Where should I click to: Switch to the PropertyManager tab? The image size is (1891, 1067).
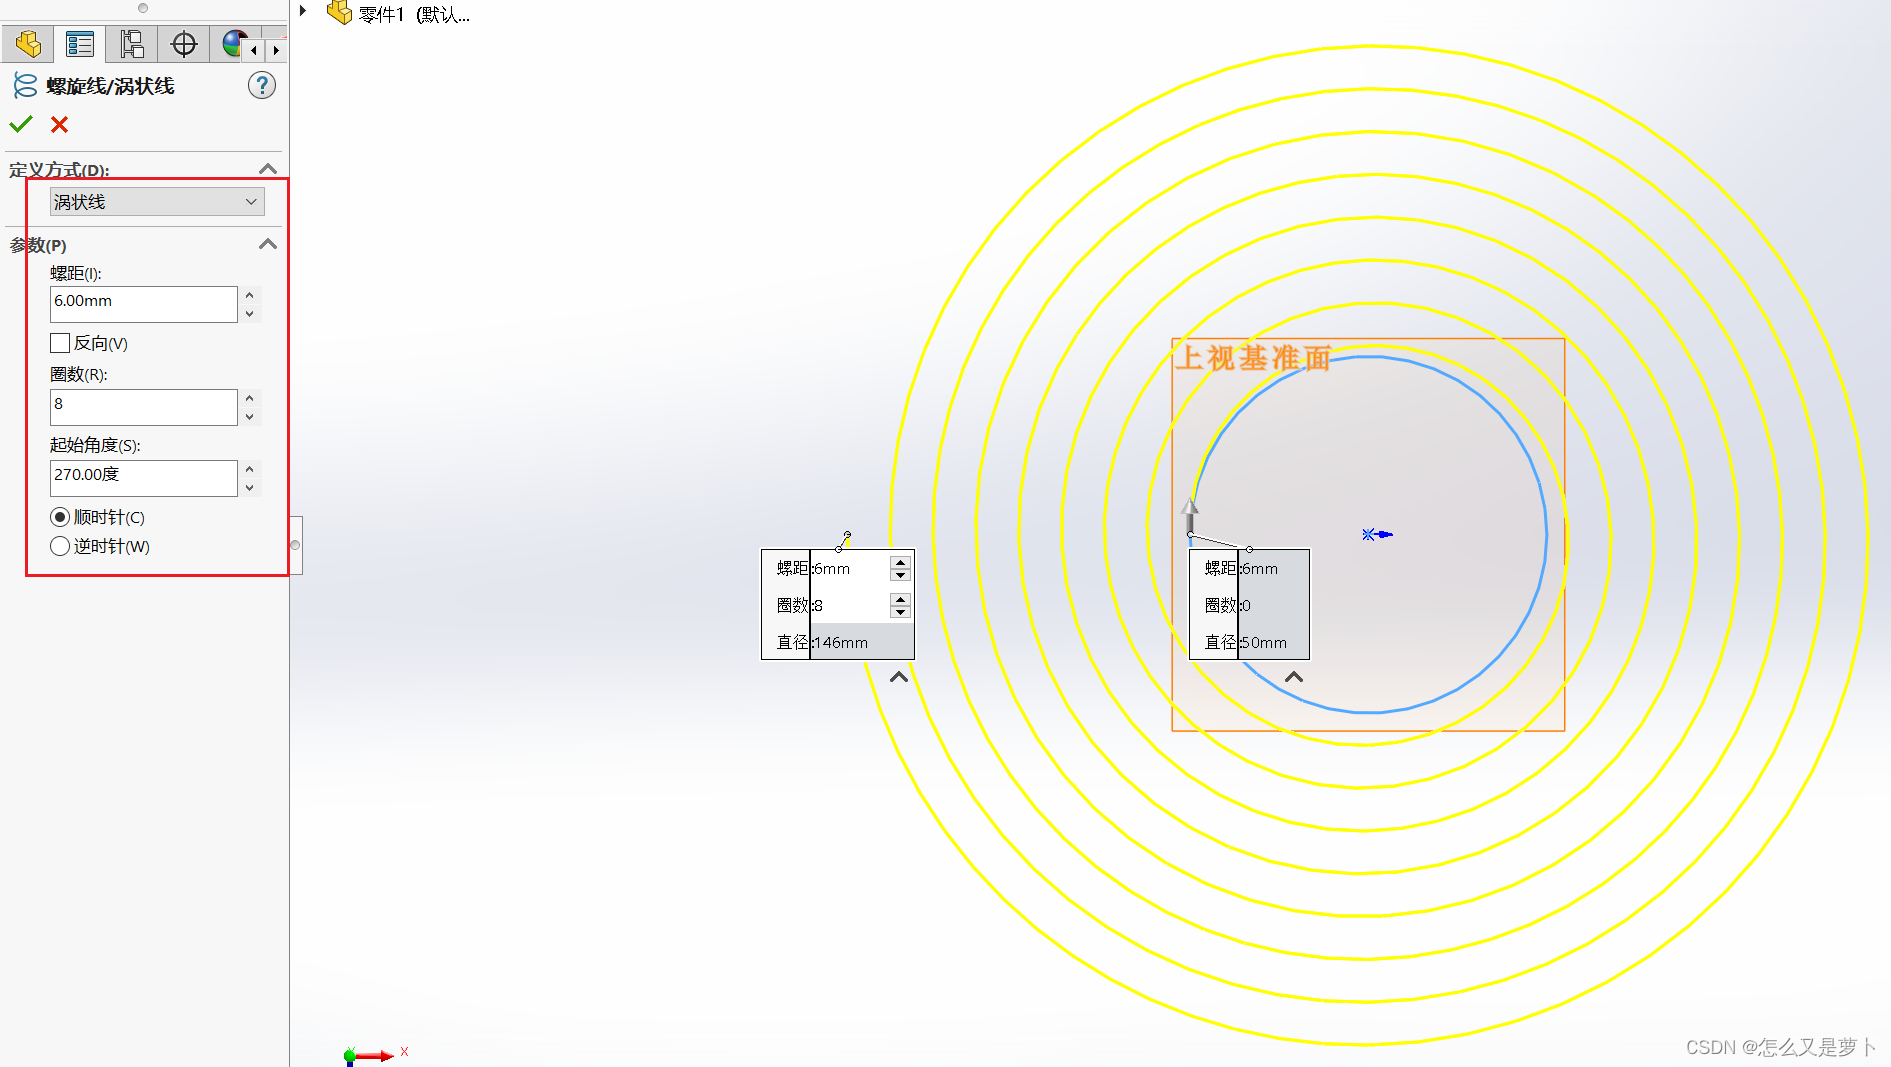coord(80,44)
